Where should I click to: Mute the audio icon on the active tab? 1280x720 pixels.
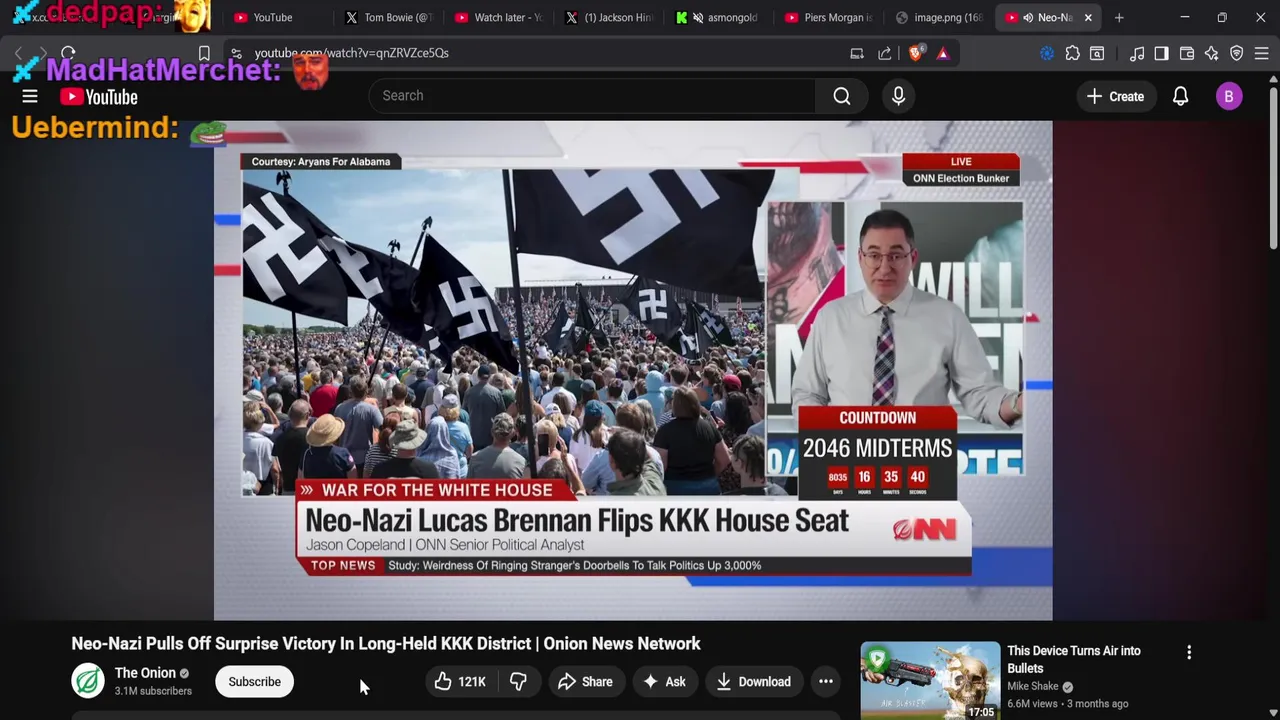[x=1027, y=17]
